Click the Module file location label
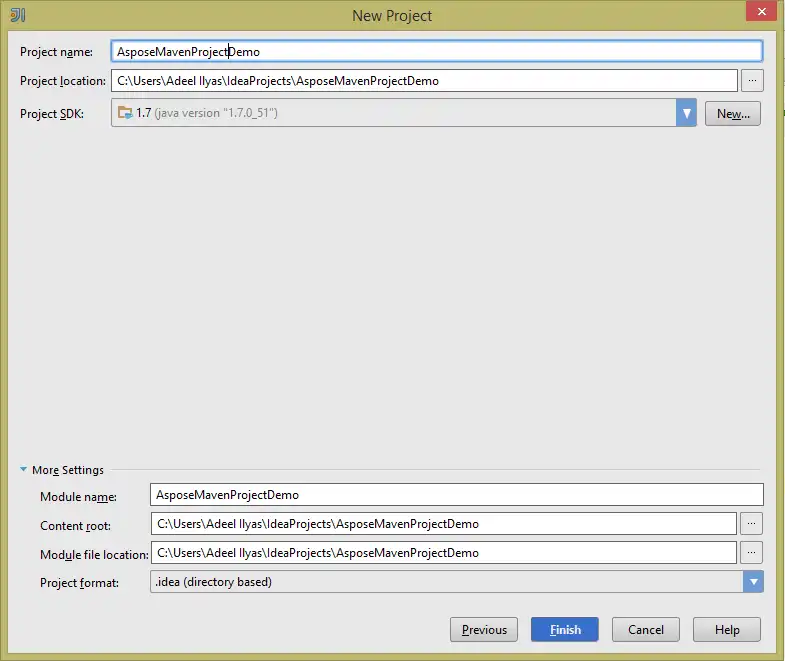Image resolution: width=785 pixels, height=661 pixels. [x=94, y=555]
